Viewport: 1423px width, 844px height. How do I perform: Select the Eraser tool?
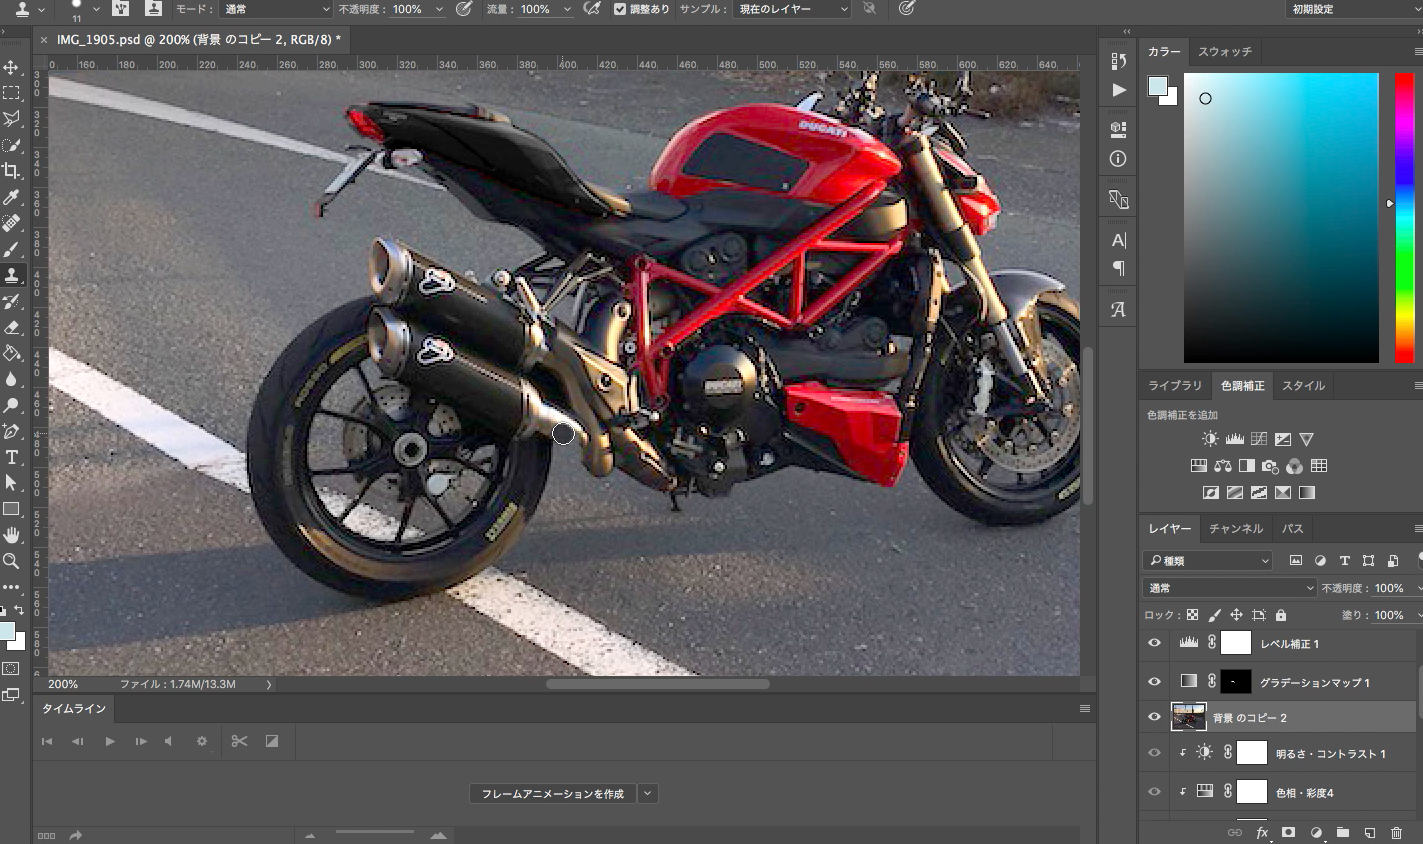point(12,327)
